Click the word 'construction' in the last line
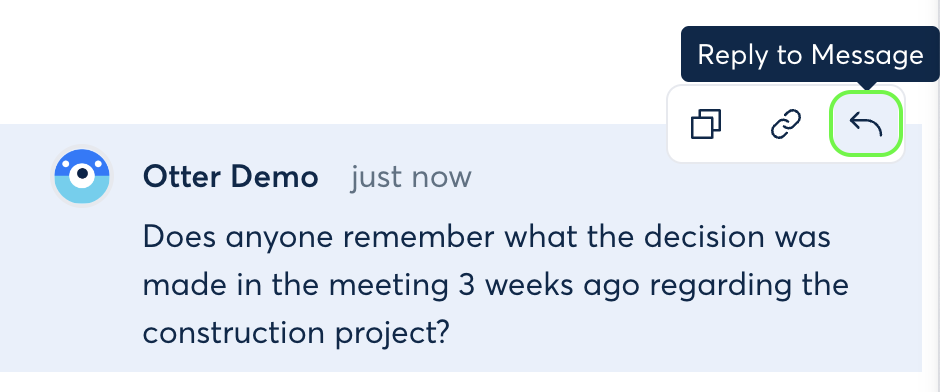Viewport: 940px width, 392px height. coord(233,333)
